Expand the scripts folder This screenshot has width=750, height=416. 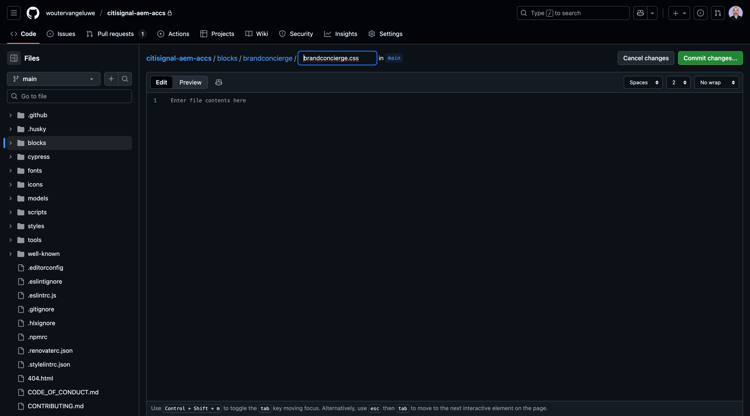pyautogui.click(x=11, y=212)
